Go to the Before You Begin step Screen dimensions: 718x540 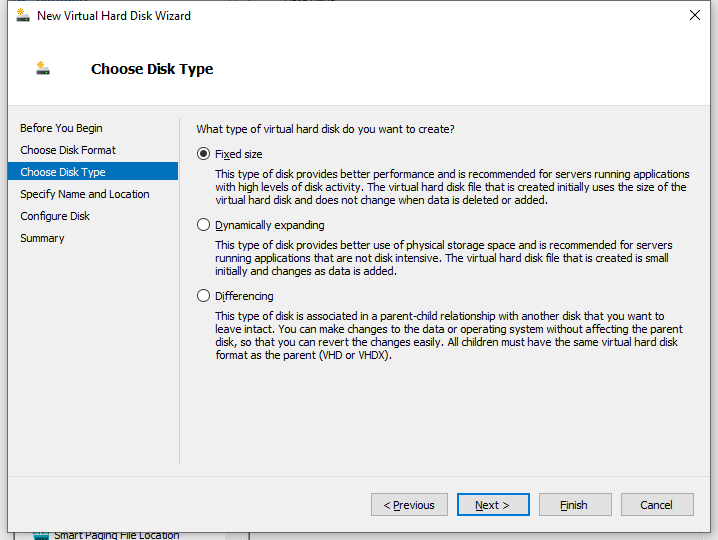(61, 128)
